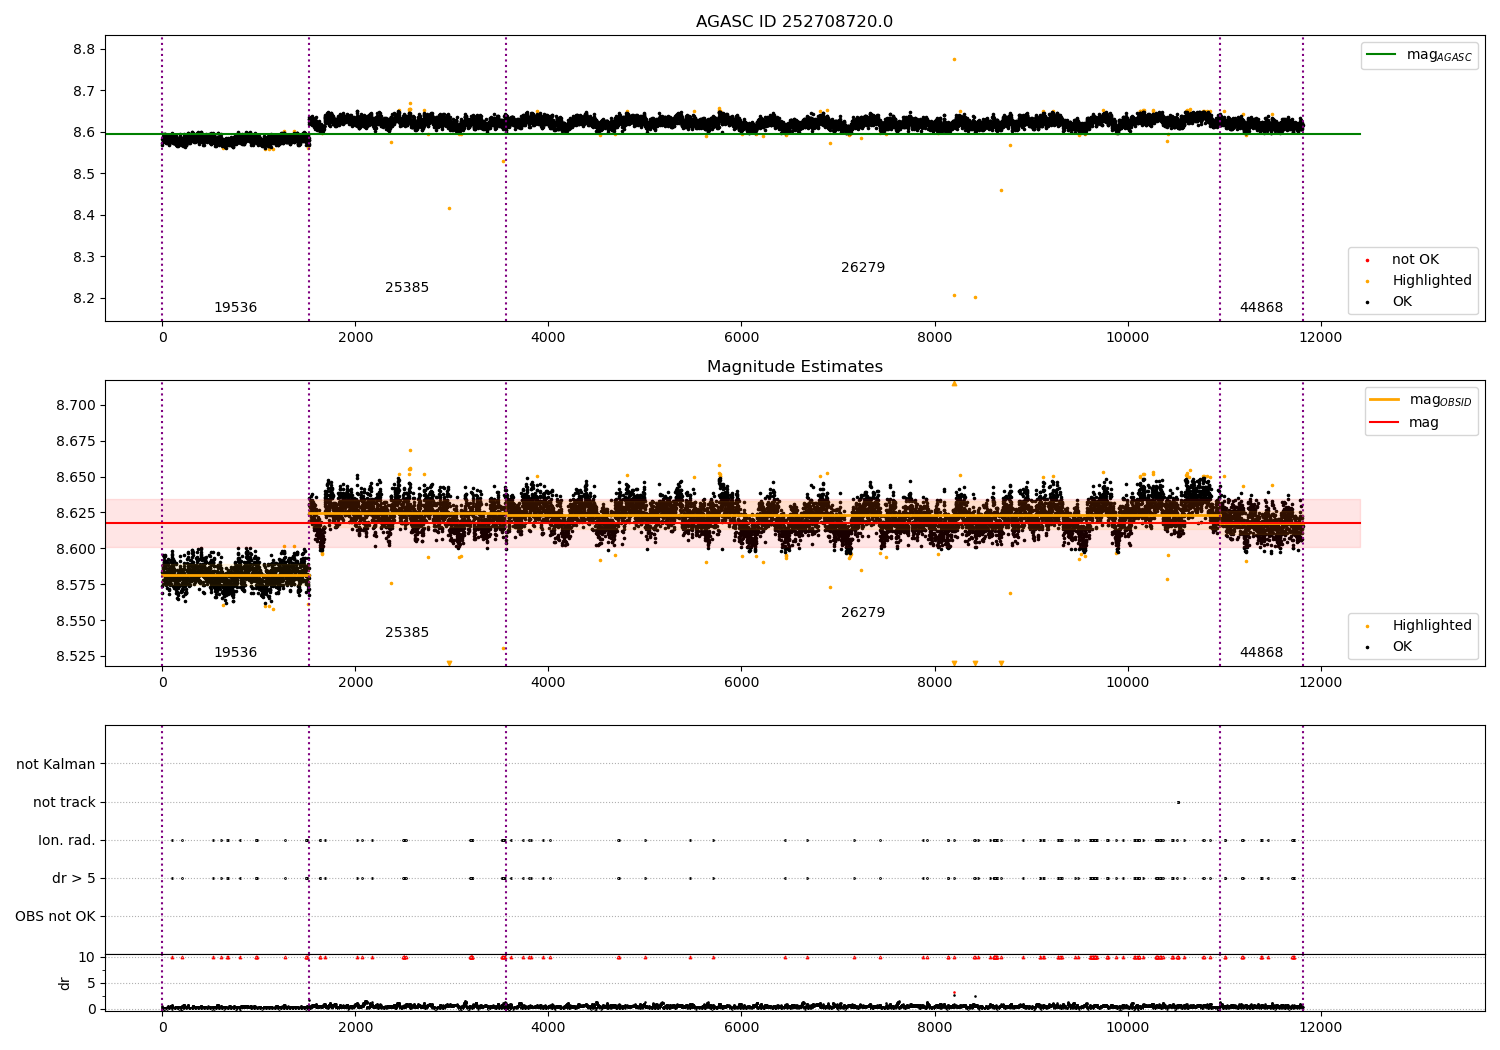Click obsid label 25385 in the top plot

point(407,288)
